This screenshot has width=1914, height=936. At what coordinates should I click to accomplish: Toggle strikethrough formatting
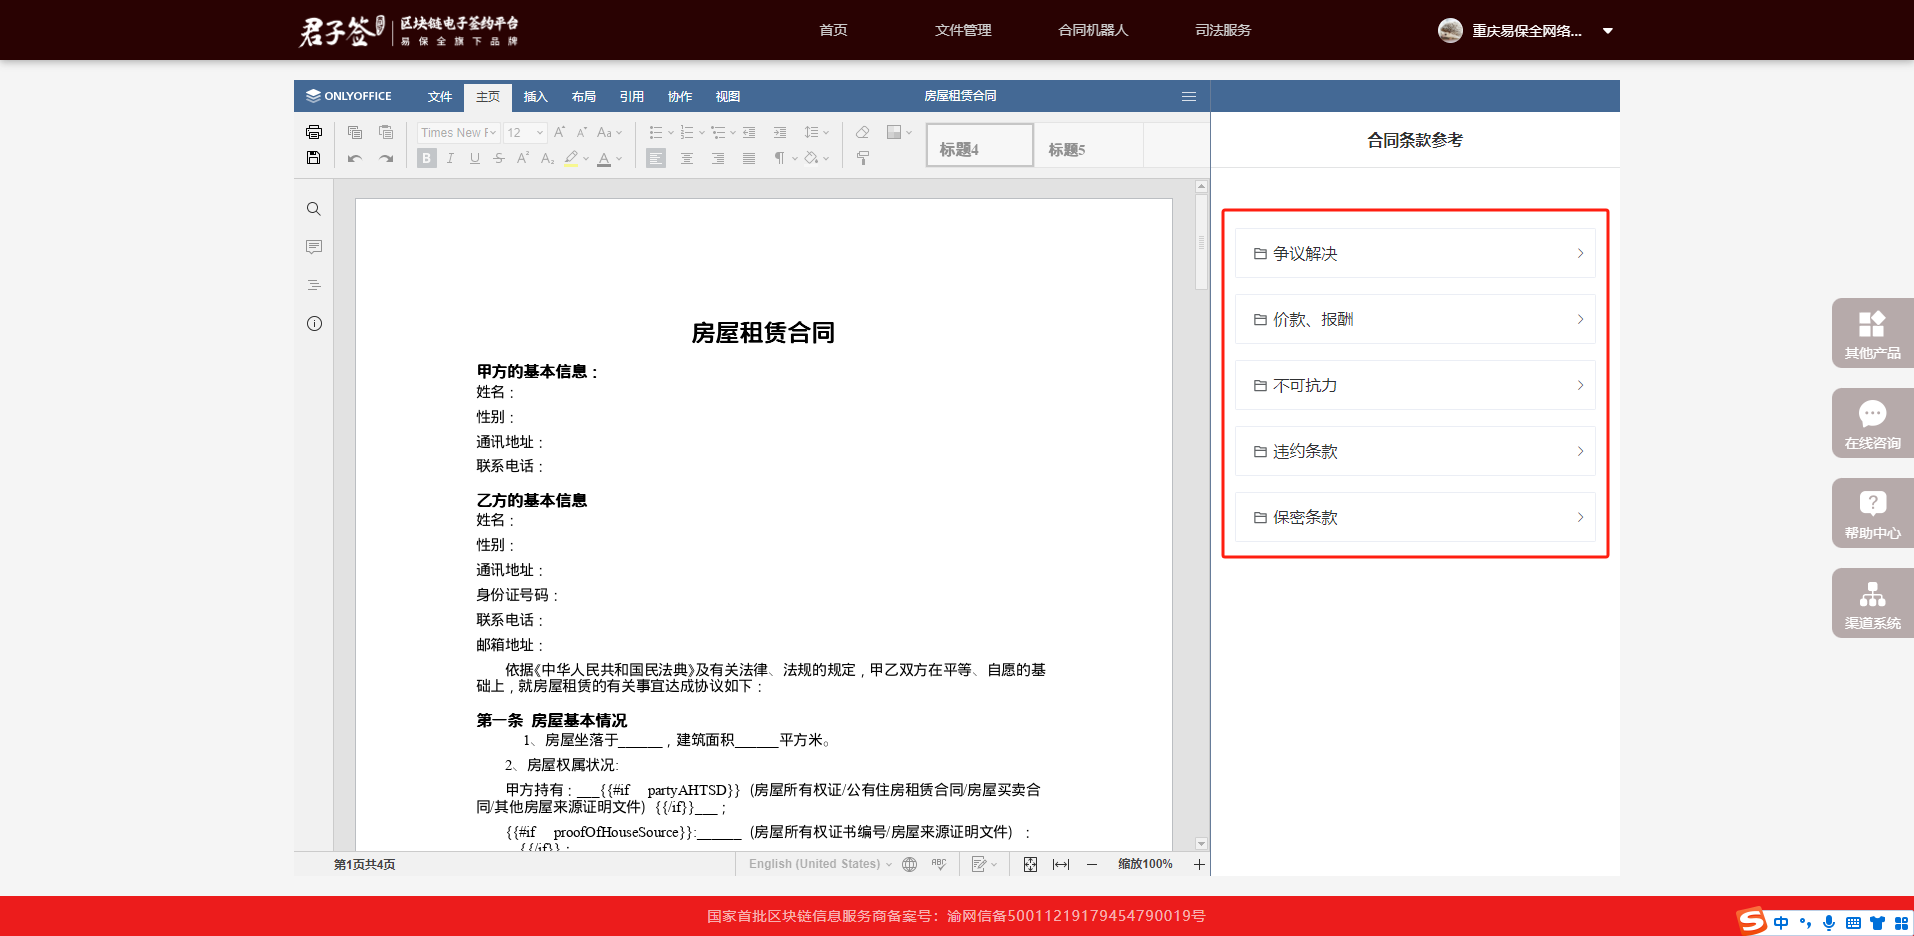click(x=499, y=158)
